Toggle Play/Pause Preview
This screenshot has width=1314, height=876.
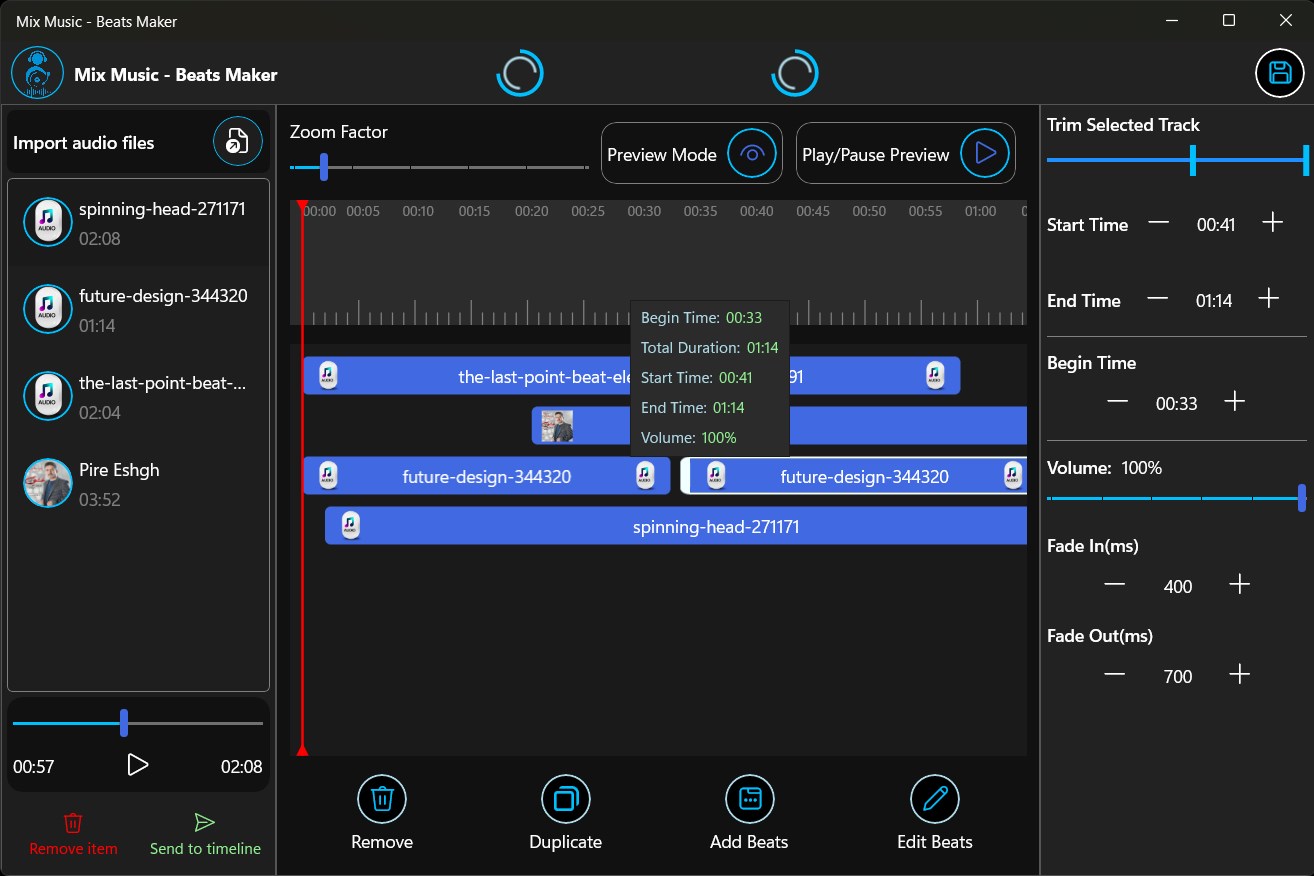click(x=985, y=153)
